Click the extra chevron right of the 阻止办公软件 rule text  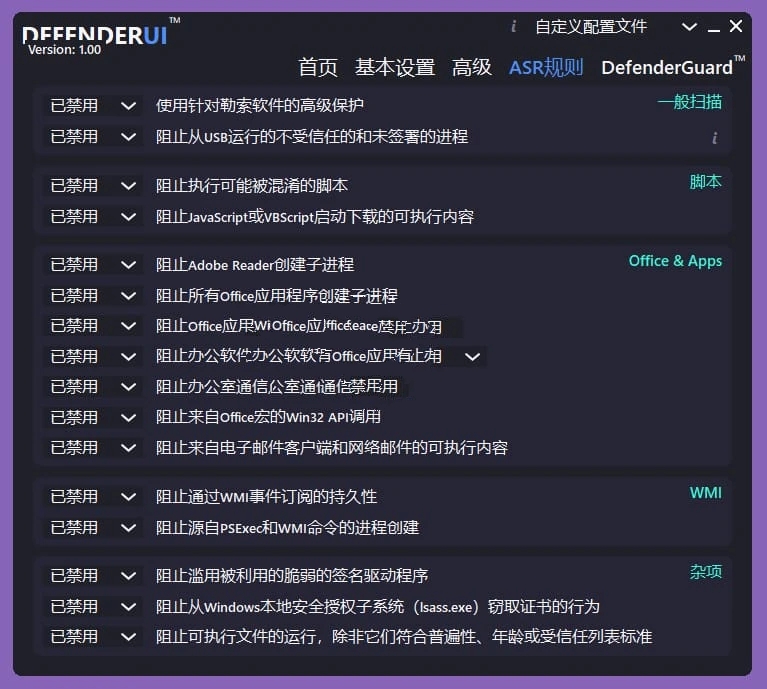tap(473, 356)
